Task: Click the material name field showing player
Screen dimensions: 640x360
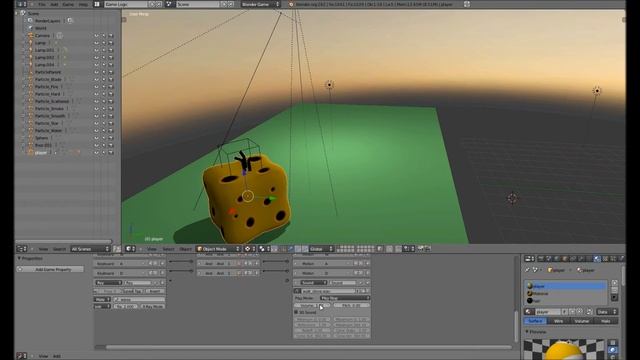Action: 548,312
